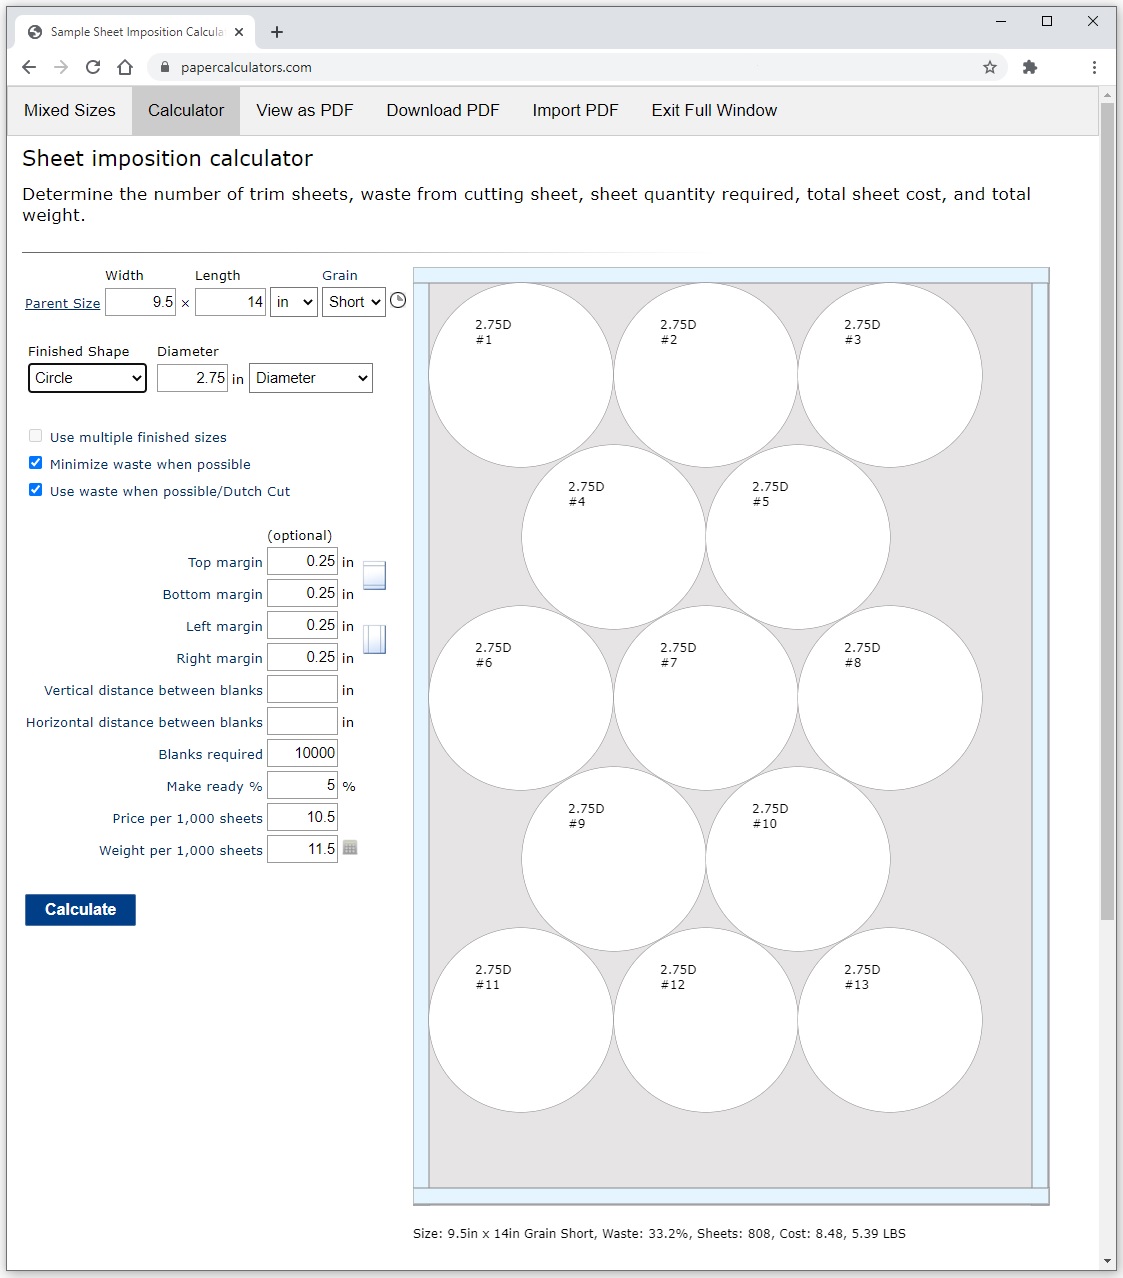Expand the Grain Short dropdown
Screen dimensions: 1123x1278
pos(354,302)
